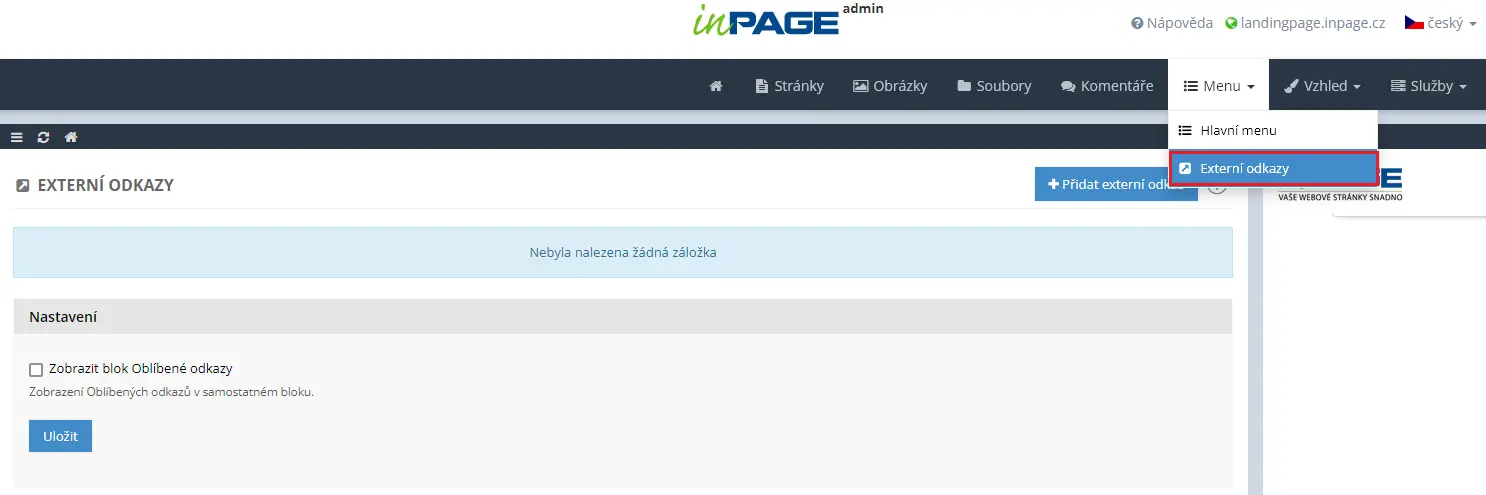Viewport: 1486px width, 495px height.
Task: Select Hlavní menu from the dropdown
Action: click(x=1237, y=130)
